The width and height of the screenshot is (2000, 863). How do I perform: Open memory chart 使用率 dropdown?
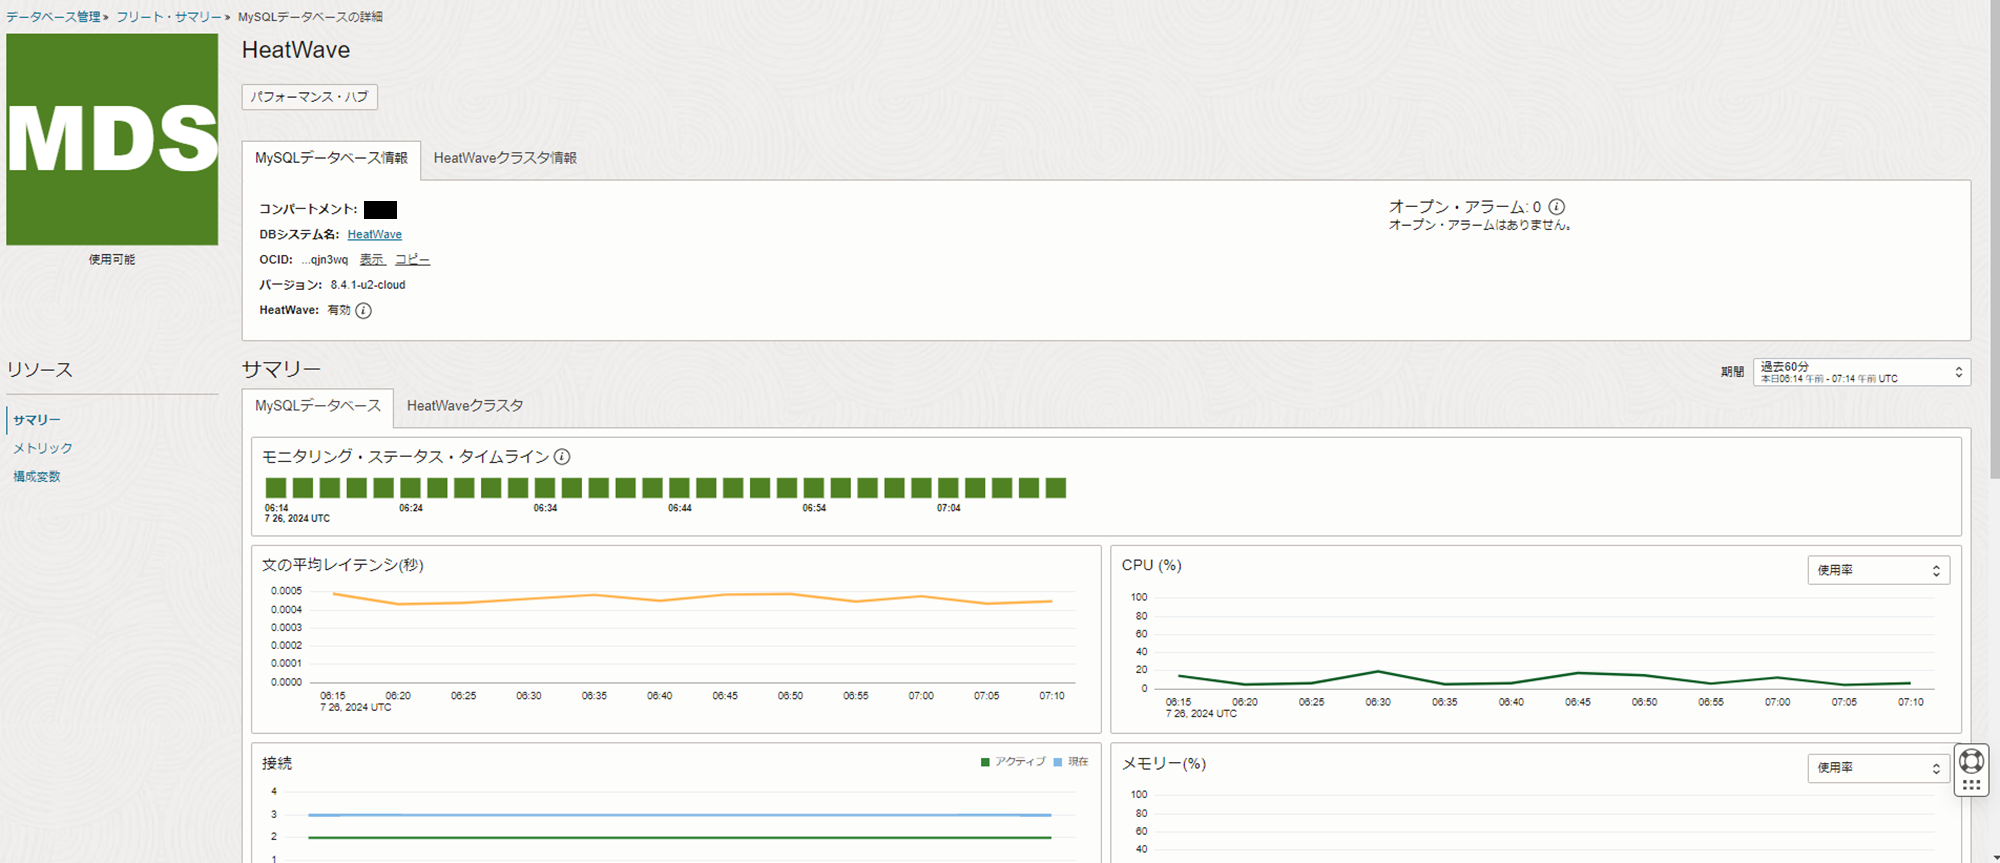(1879, 768)
